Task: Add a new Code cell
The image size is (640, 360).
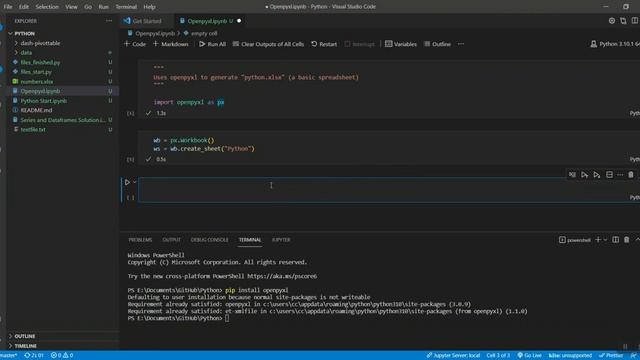Action: click(135, 44)
